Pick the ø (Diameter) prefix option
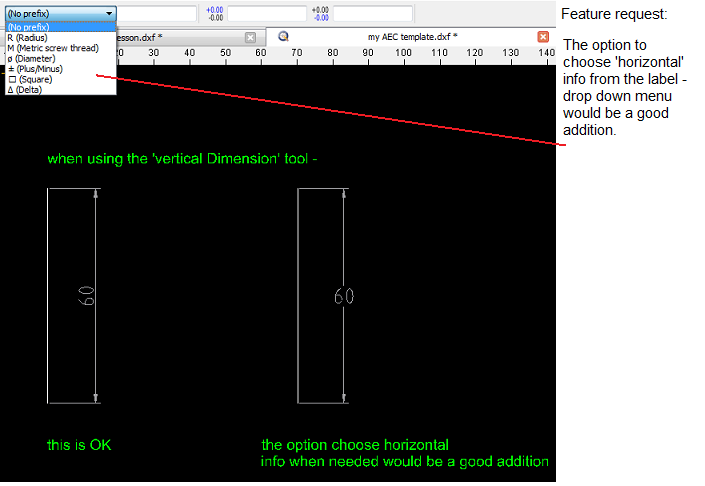The width and height of the screenshot is (705, 486). [x=61, y=58]
